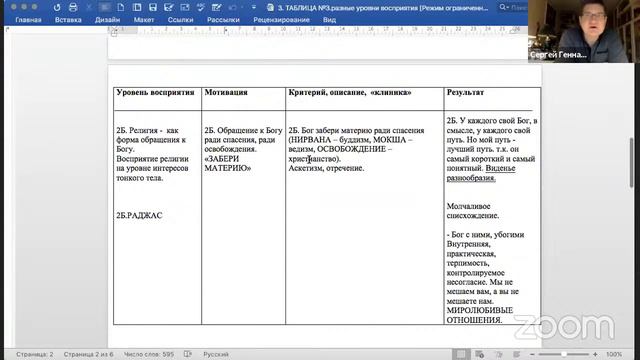The width and height of the screenshot is (640, 360).
Task: Switch to the Дизайн tab
Action: pyautogui.click(x=107, y=20)
